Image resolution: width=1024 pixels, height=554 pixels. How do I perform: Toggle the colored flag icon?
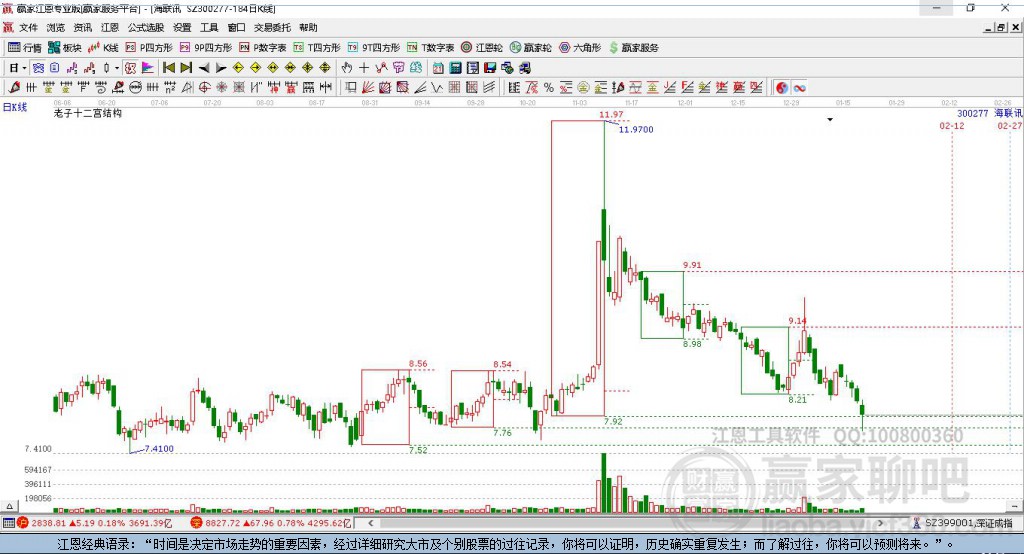[148, 68]
